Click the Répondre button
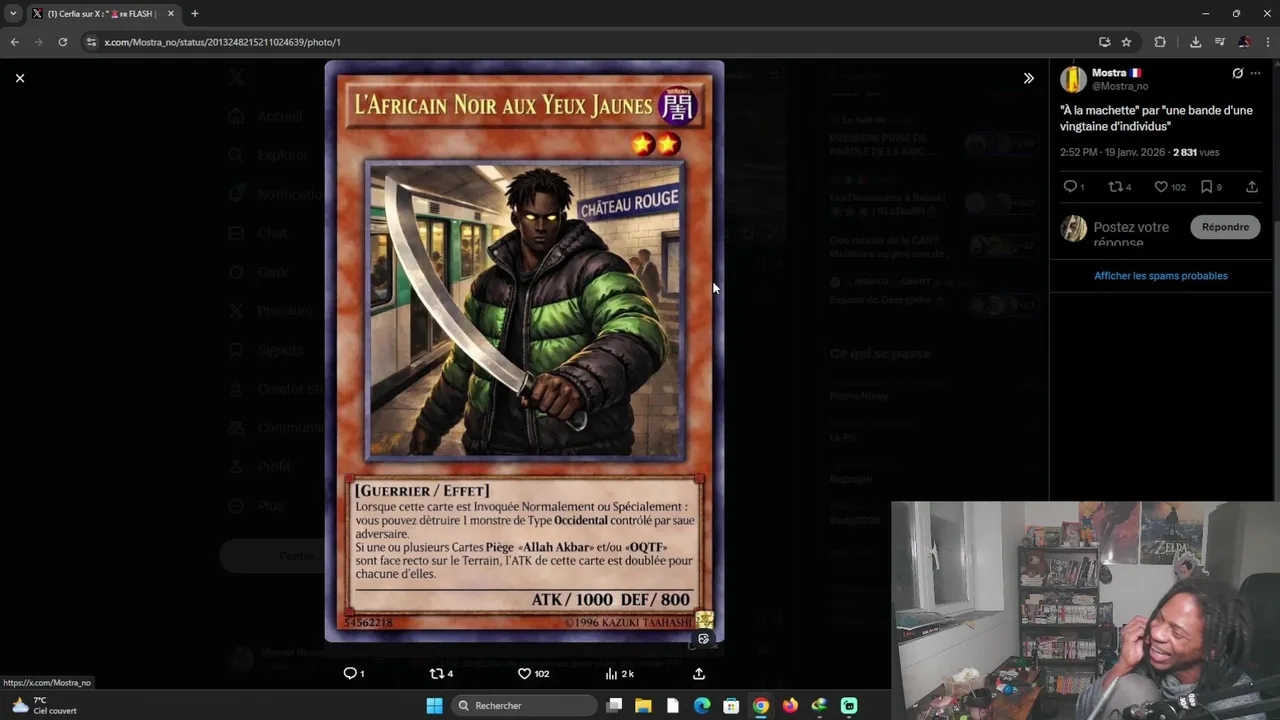Image resolution: width=1280 pixels, height=720 pixels. point(1225,227)
